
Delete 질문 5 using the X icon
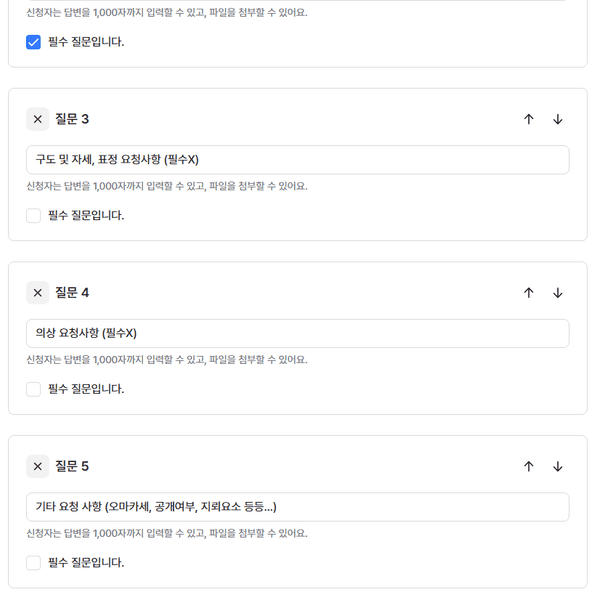click(x=38, y=466)
